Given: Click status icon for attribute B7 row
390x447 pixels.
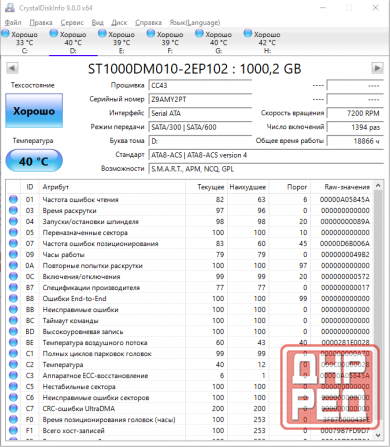Looking at the screenshot, I should tap(13, 287).
